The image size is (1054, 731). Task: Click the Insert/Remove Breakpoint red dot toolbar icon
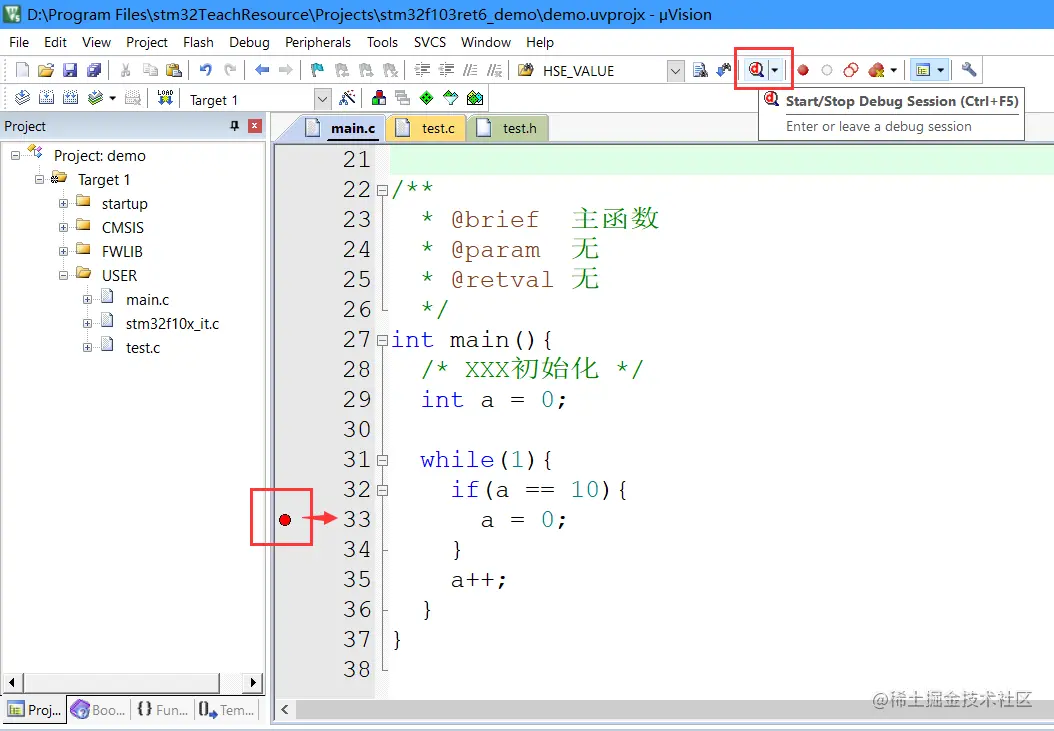pos(803,70)
